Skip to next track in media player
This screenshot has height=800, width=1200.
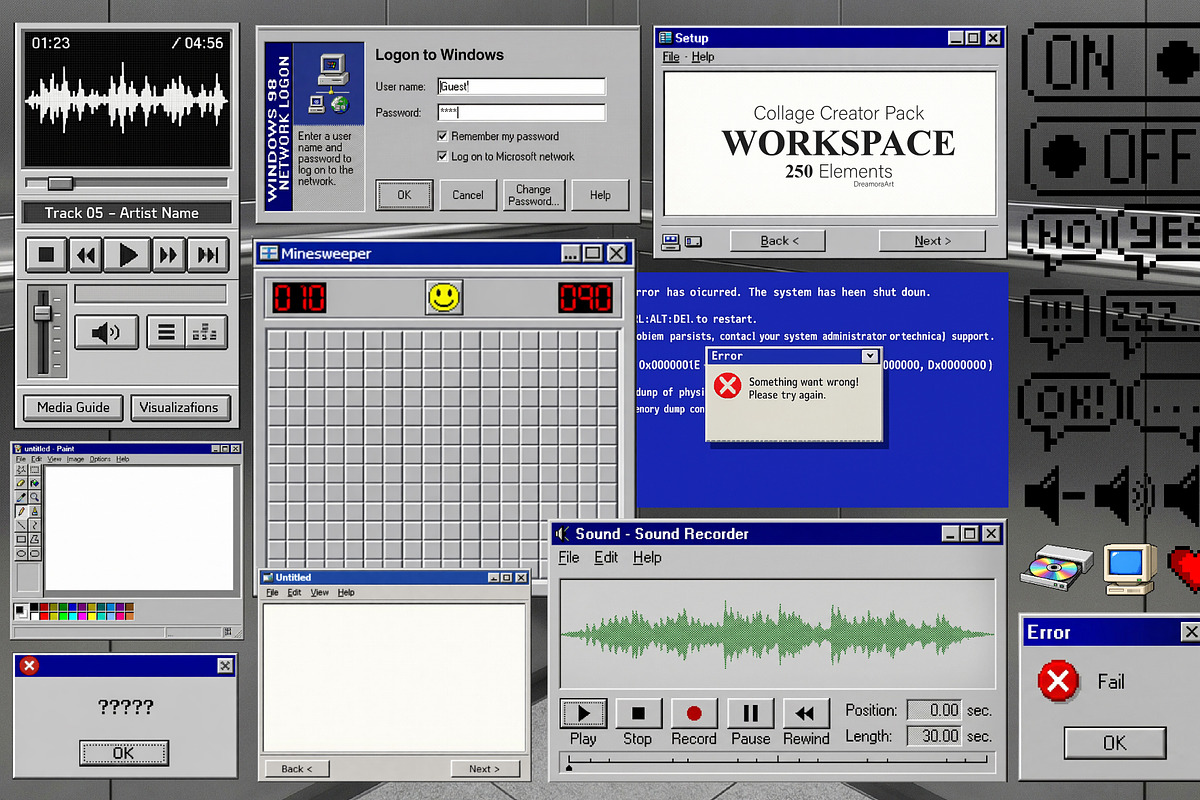click(207, 255)
